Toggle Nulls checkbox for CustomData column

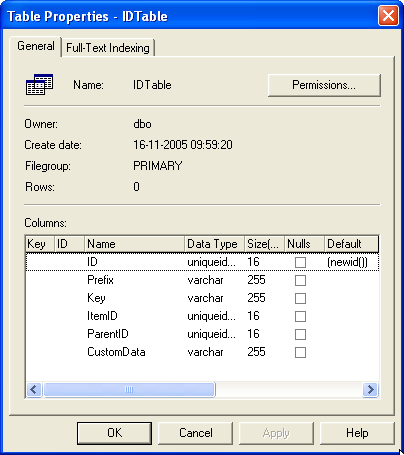click(x=300, y=352)
